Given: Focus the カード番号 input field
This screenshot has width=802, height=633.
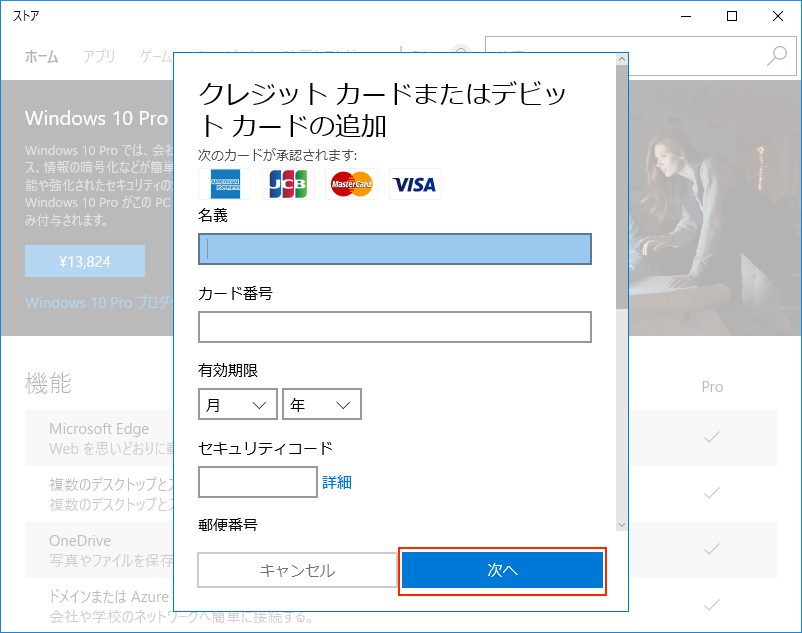Looking at the screenshot, I should [395, 327].
